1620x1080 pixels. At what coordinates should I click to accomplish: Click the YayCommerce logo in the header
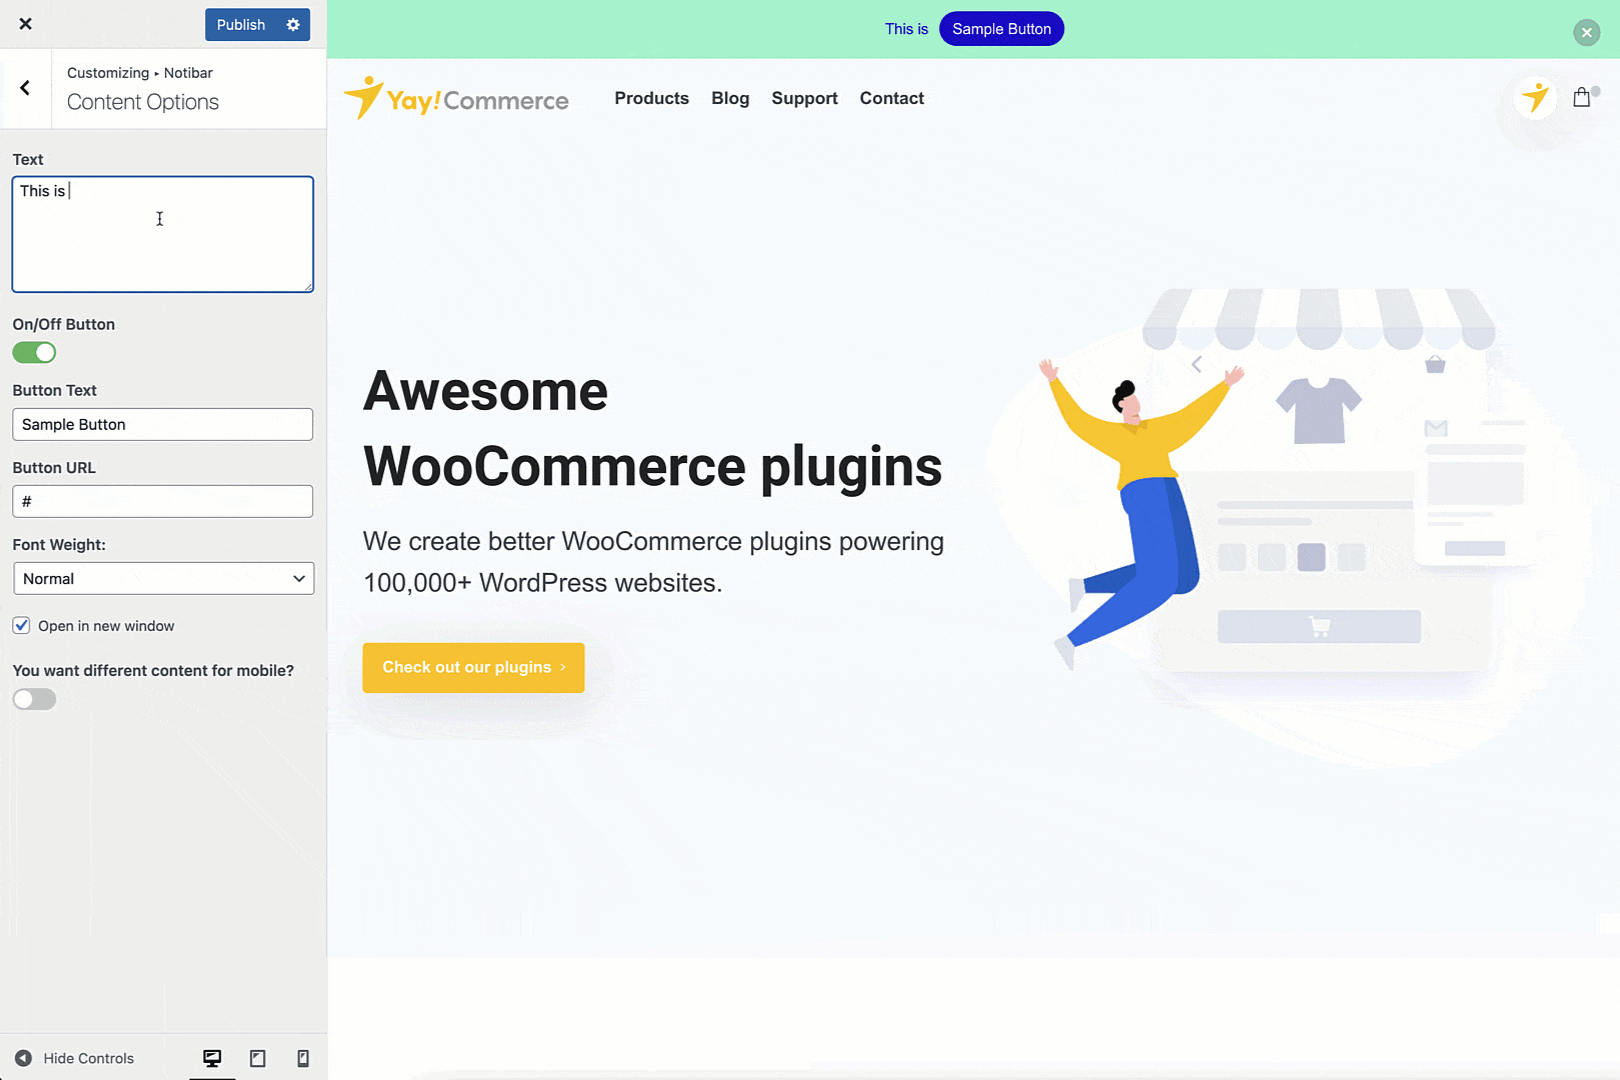(x=456, y=98)
